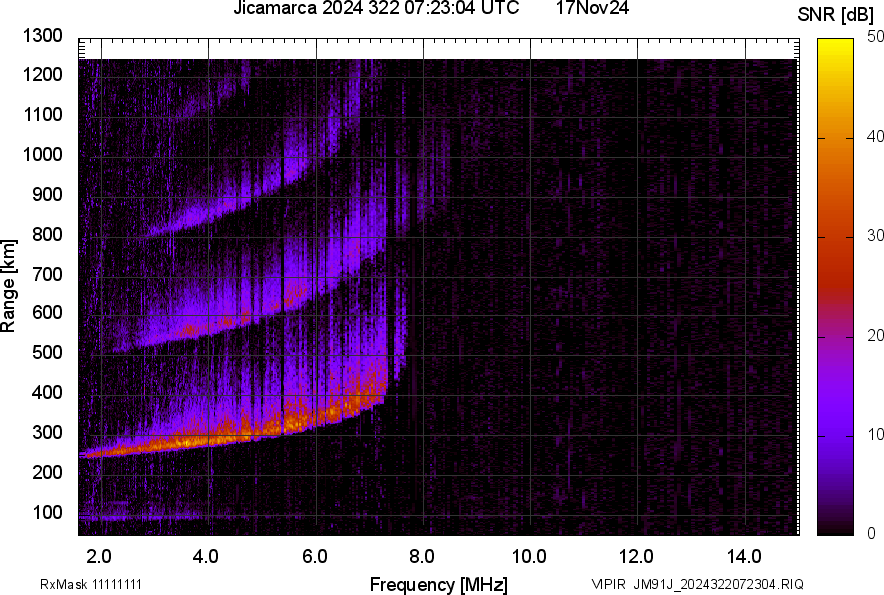884x595 pixels.
Task: Click the range tick label '1300'
Action: (42, 36)
